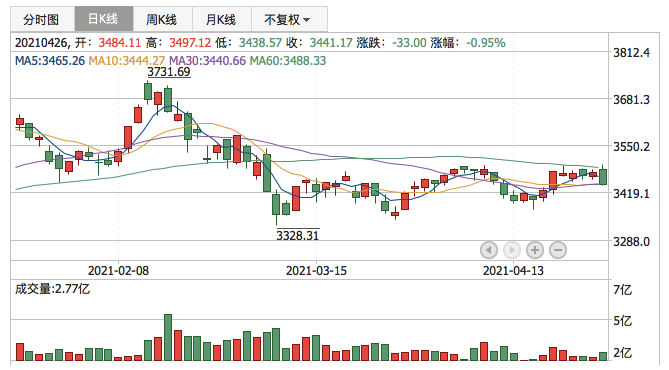Expand the 不复权 dropdown
Image resolution: width=669 pixels, height=370 pixels.
(x=289, y=20)
